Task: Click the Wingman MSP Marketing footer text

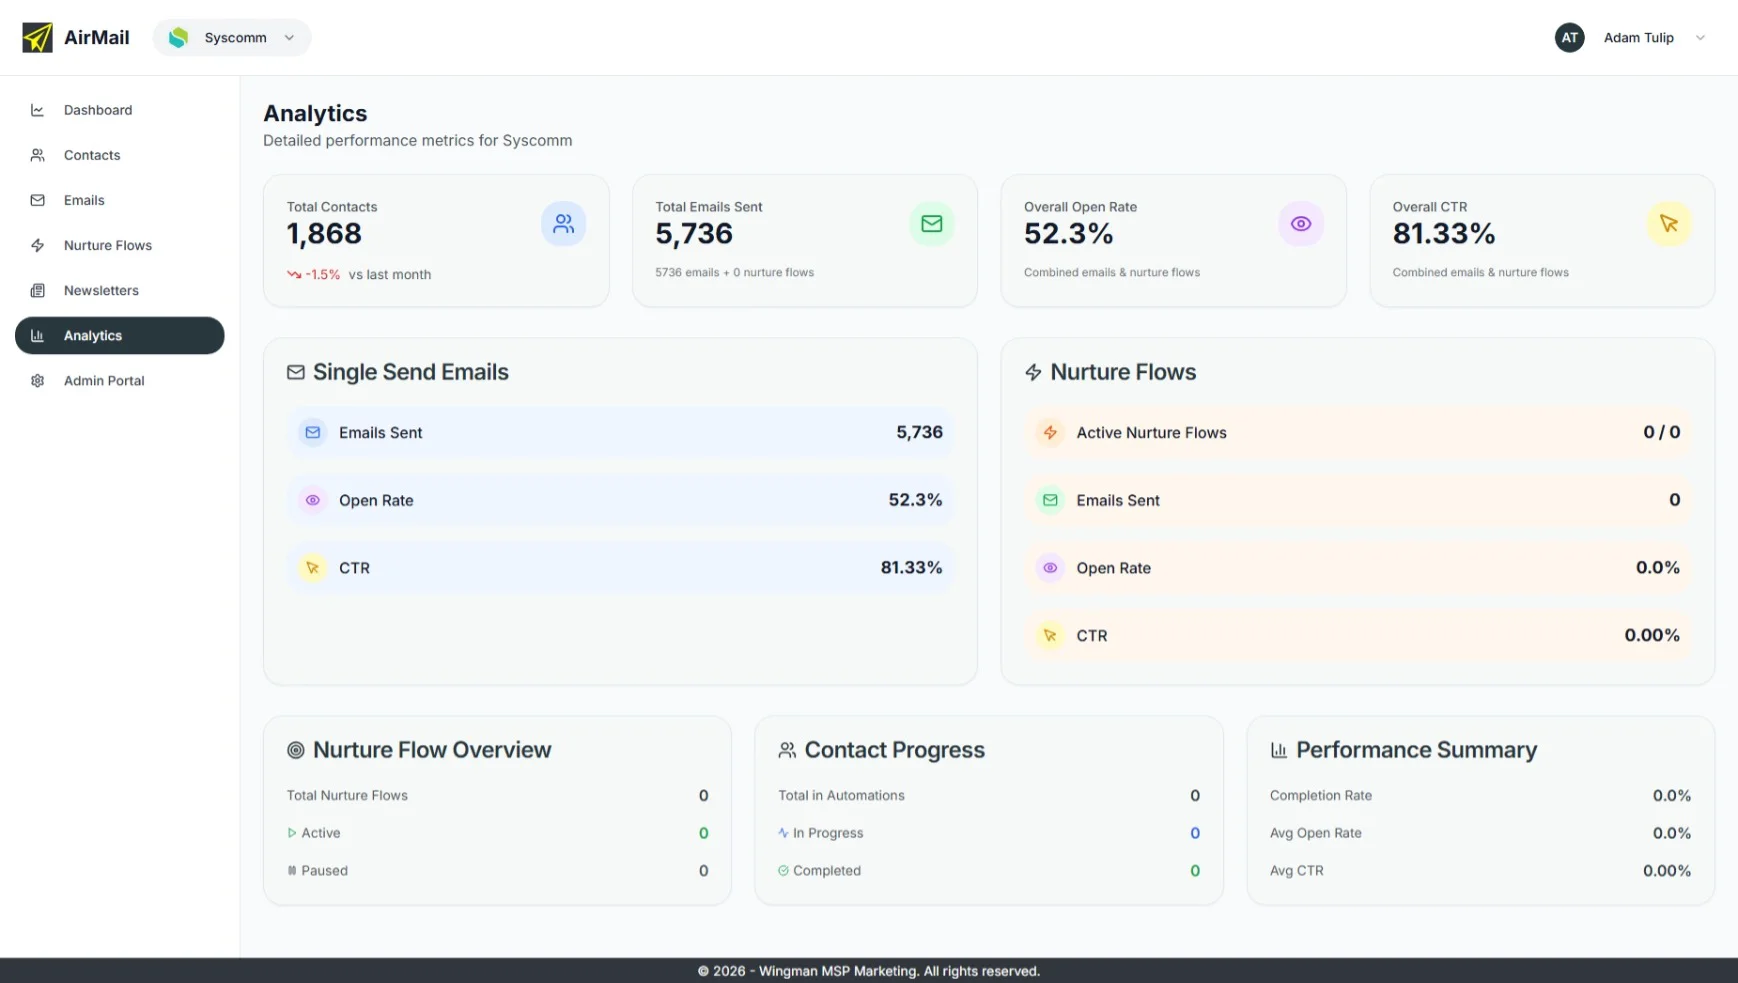Action: tap(868, 970)
